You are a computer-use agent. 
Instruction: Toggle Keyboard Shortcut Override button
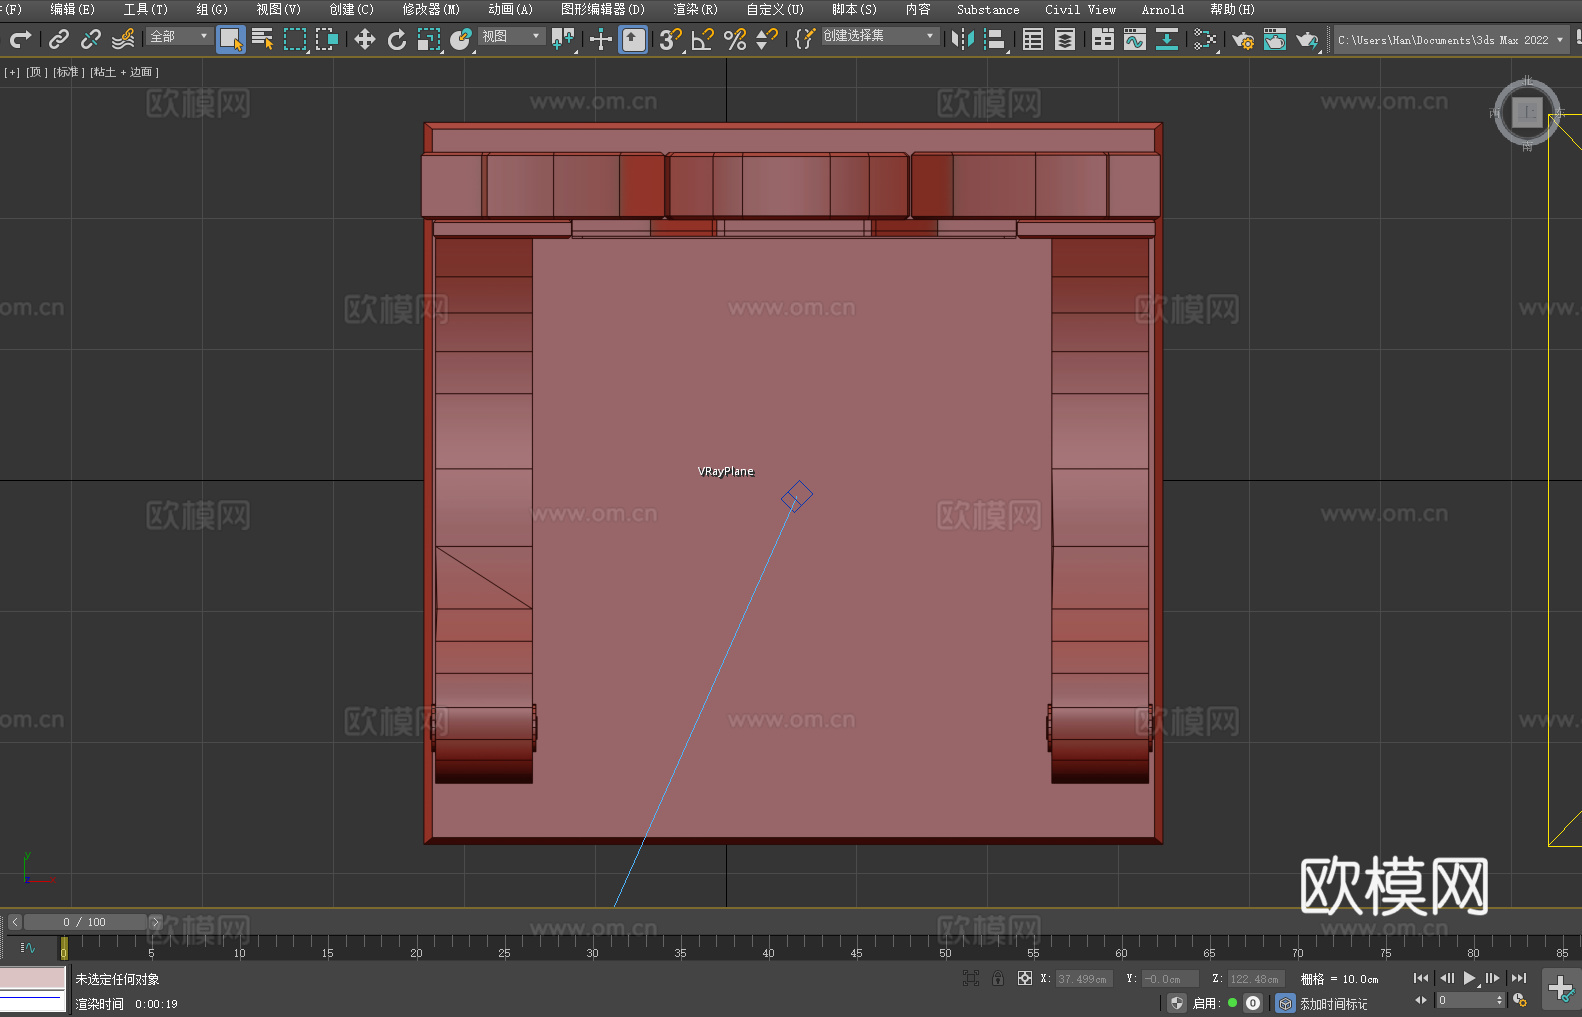point(633,39)
